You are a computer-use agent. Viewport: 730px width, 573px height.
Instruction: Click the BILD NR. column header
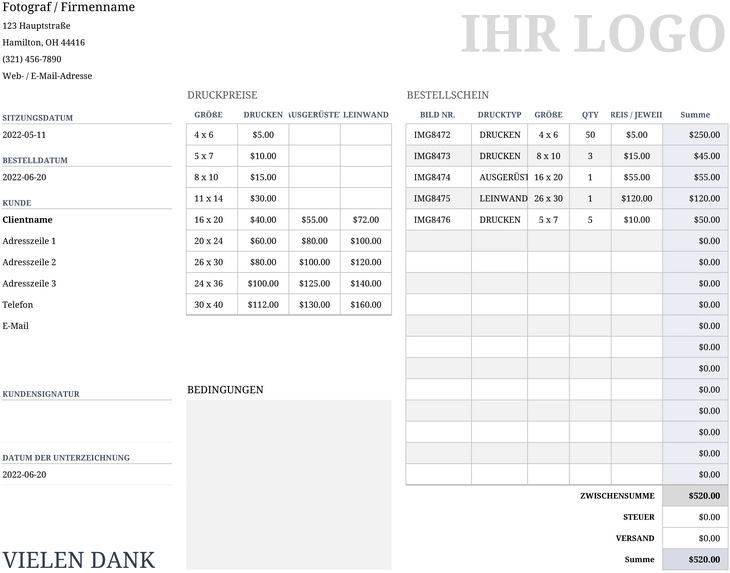[438, 115]
